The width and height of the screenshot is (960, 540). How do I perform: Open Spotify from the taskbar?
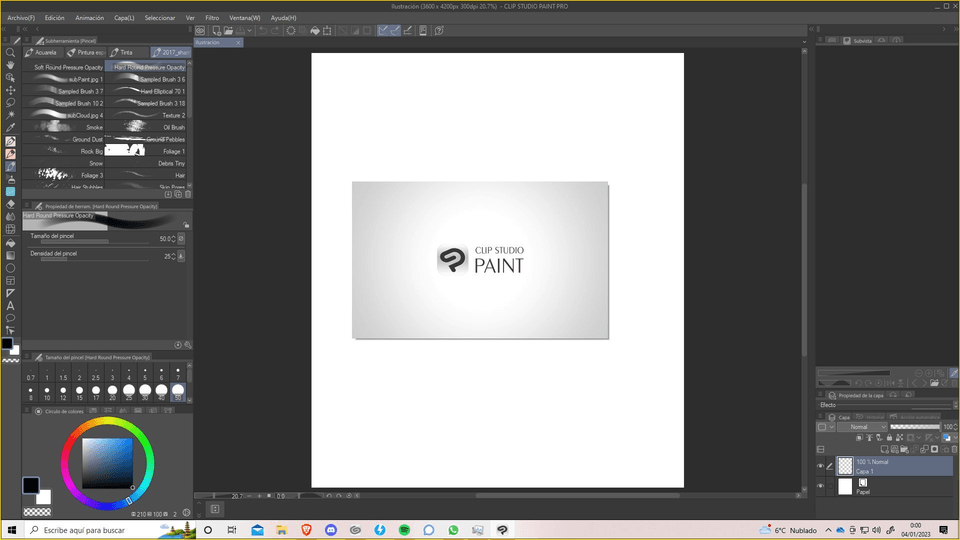pos(404,530)
